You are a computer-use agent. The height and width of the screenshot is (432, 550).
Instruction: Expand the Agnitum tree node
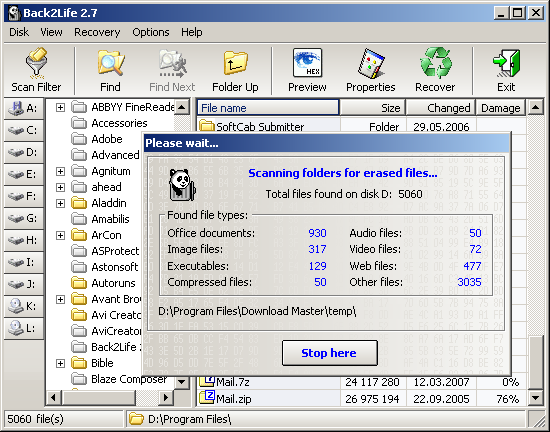60,171
